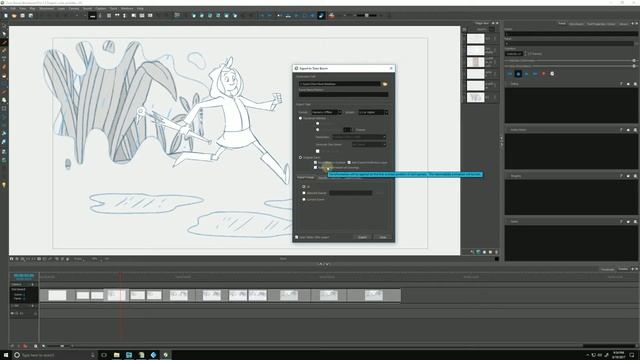The height and width of the screenshot is (360, 640).
Task: Select the Selected Scenes range option
Action: click(304, 193)
